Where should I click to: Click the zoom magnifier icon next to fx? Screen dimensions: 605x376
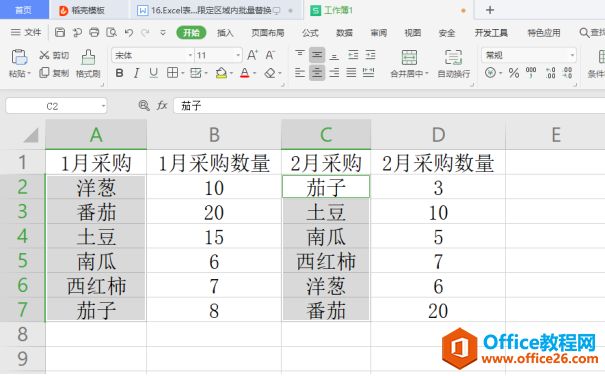pyautogui.click(x=144, y=105)
